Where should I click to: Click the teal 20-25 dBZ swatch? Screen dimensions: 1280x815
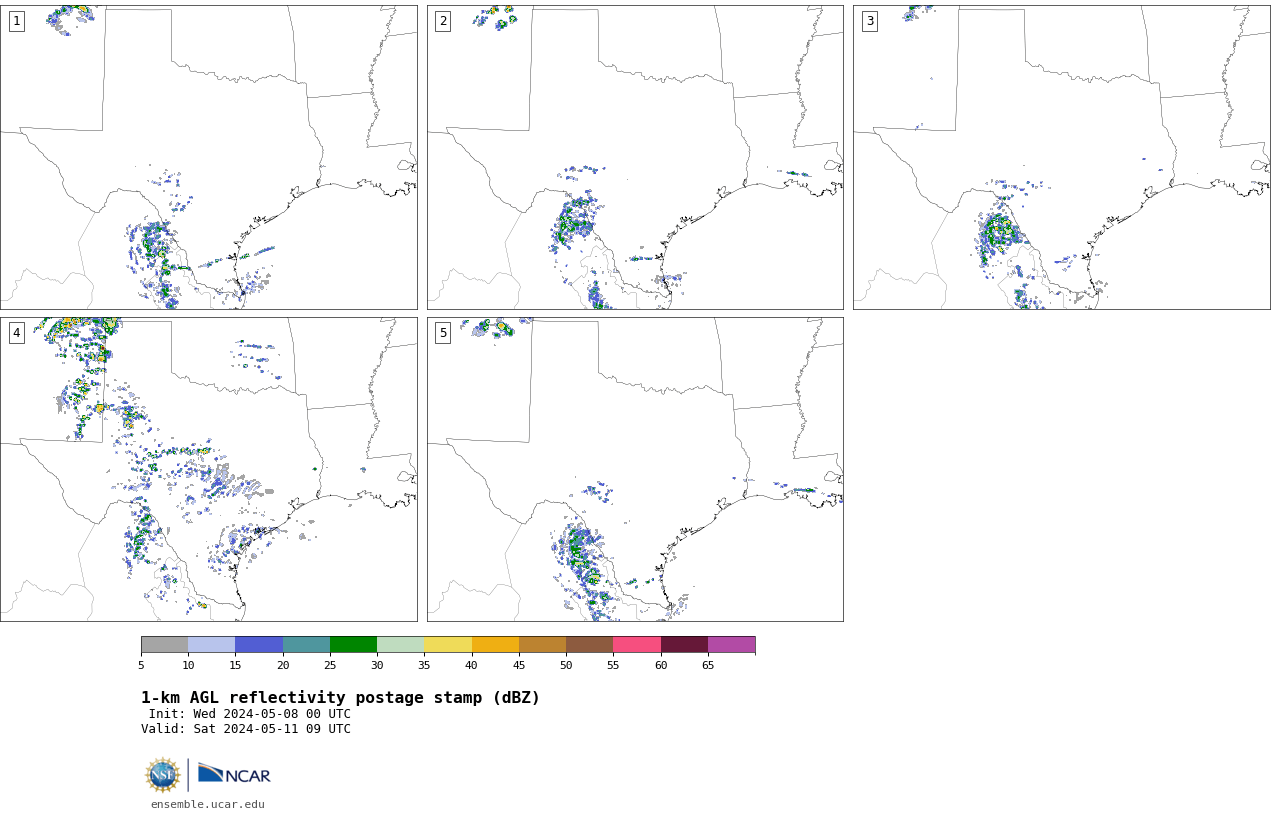tap(306, 644)
